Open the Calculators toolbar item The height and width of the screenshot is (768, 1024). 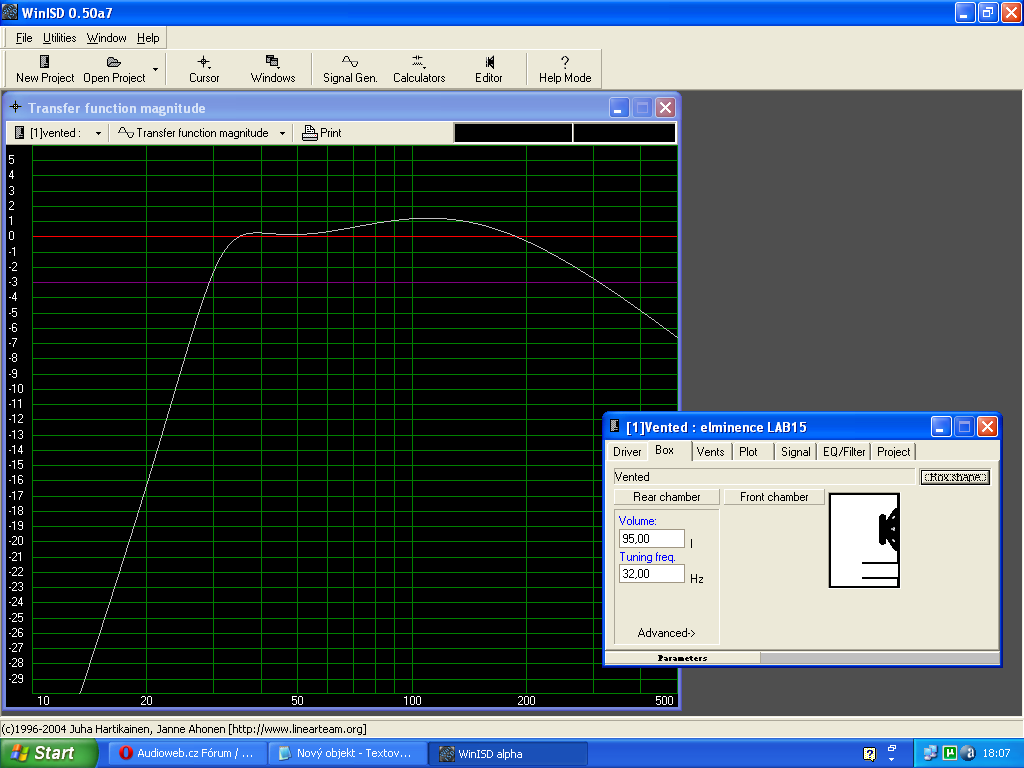click(x=419, y=69)
